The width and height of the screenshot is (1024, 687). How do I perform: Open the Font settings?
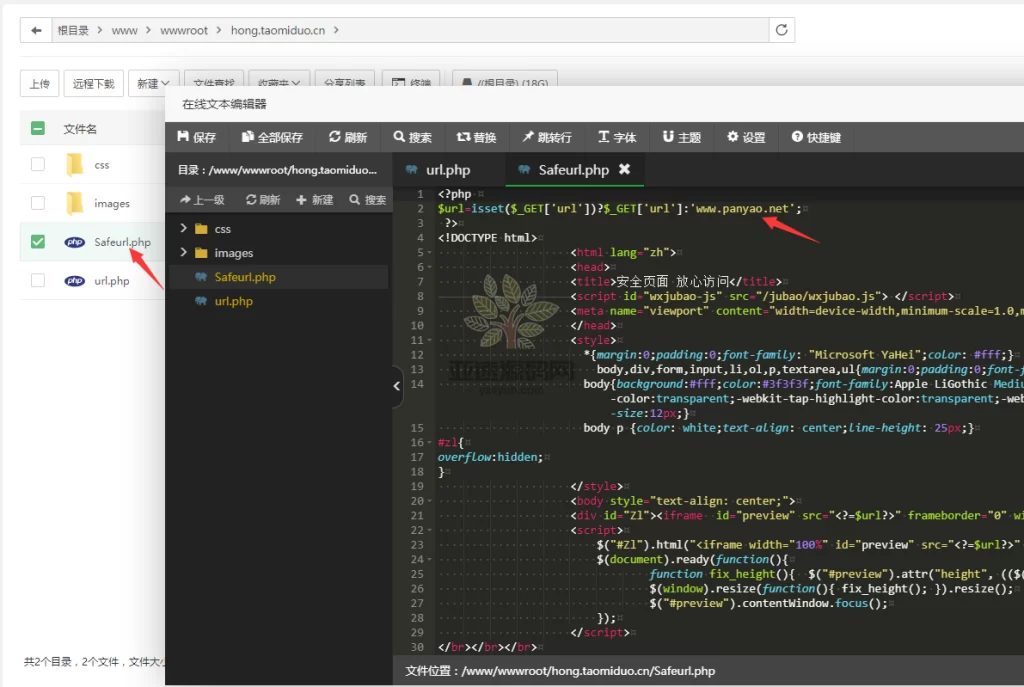[617, 137]
